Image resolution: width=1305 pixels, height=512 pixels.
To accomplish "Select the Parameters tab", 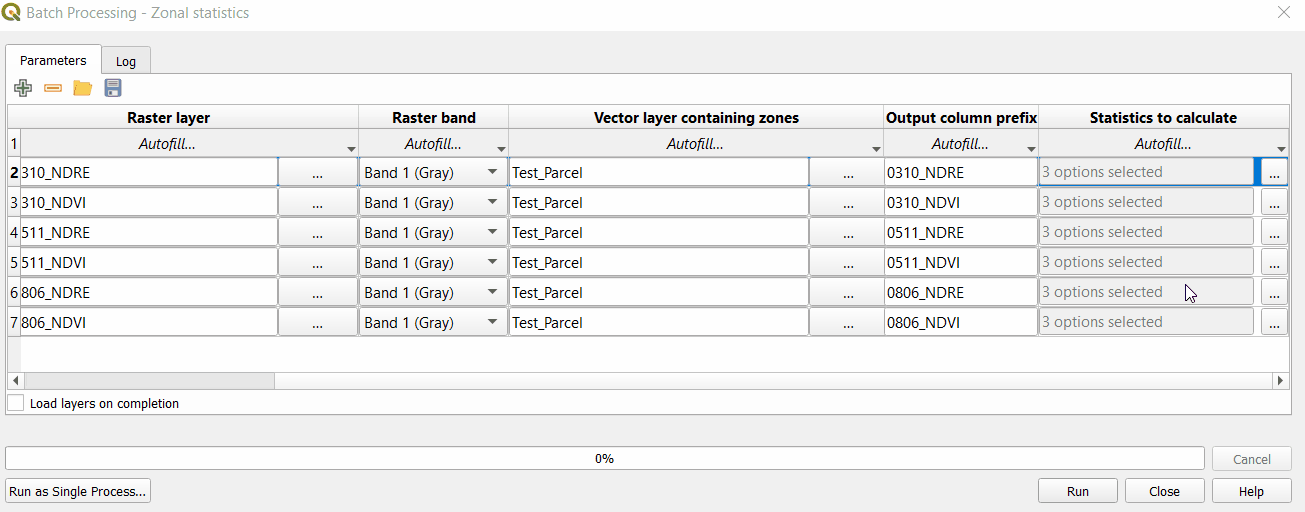I will [x=53, y=60].
